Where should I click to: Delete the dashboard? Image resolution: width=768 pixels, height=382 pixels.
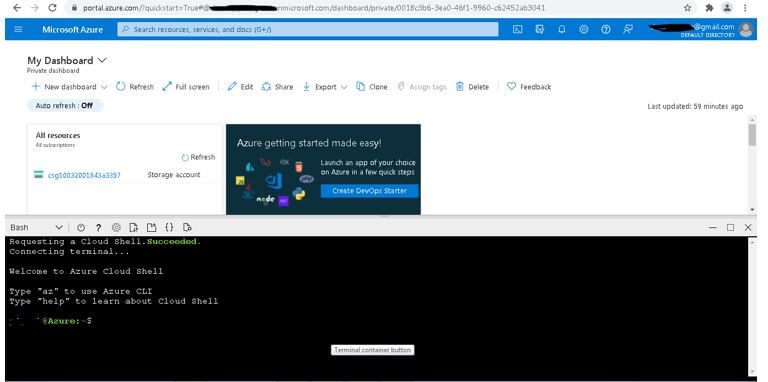coord(472,87)
